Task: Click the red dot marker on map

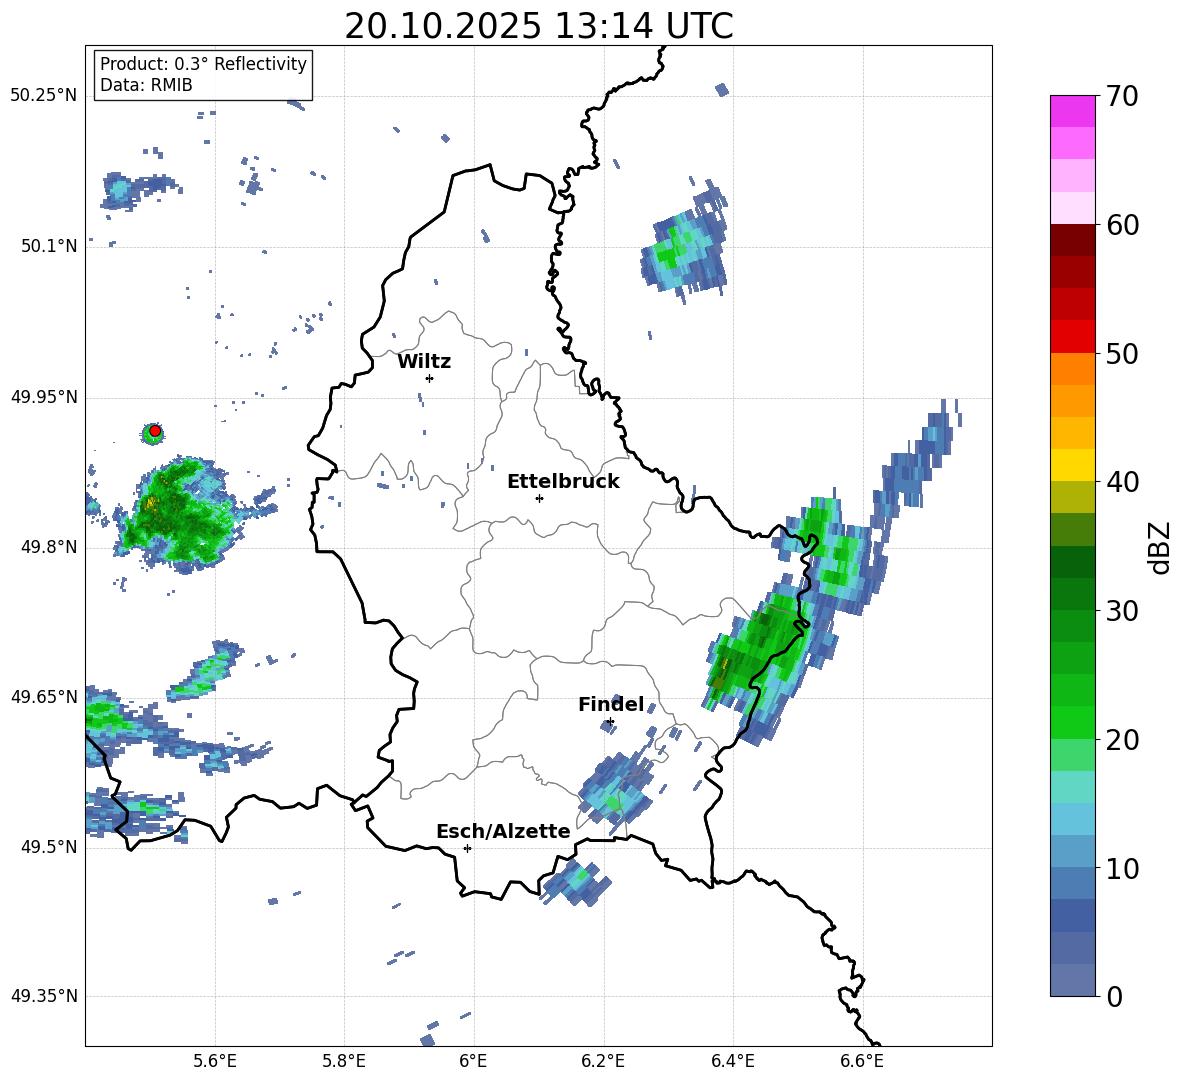Action: (x=155, y=431)
